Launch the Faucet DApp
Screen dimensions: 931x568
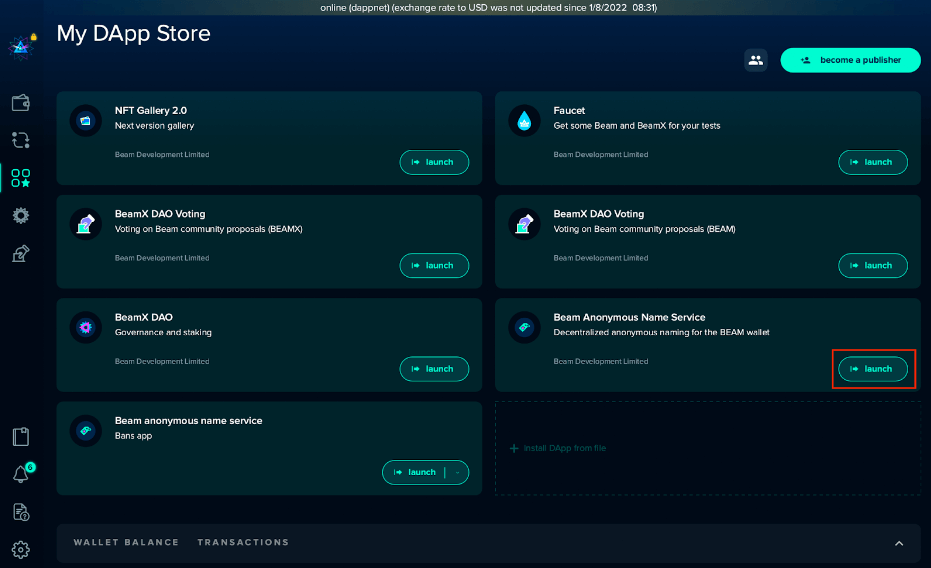872,162
